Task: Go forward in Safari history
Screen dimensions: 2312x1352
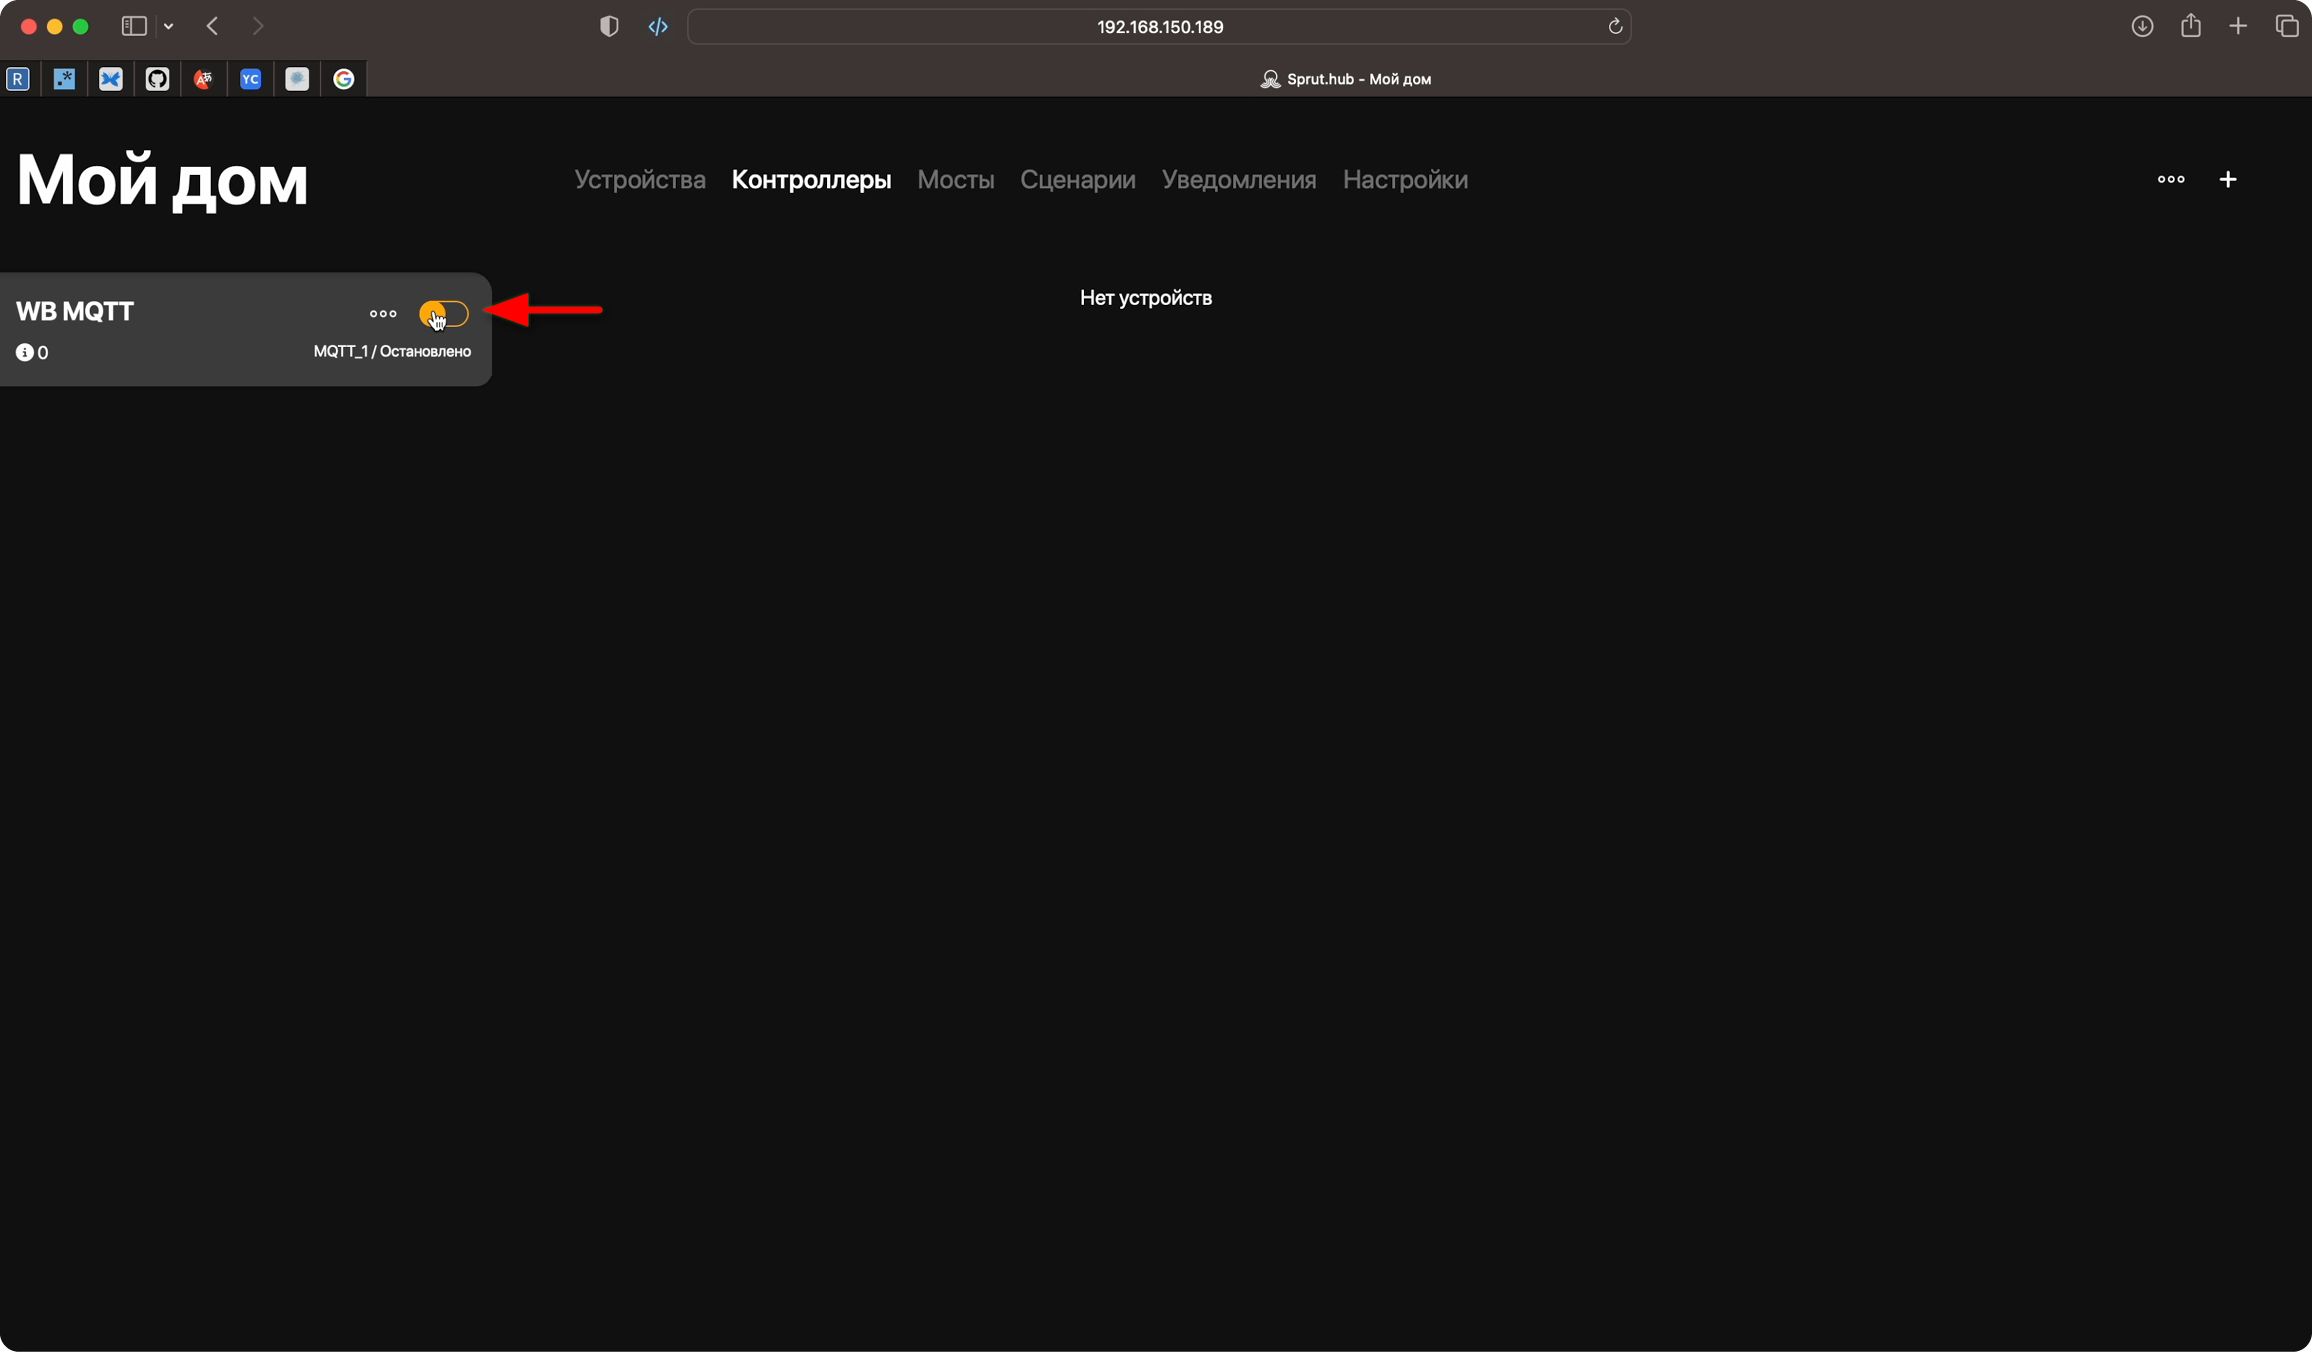Action: click(x=258, y=27)
